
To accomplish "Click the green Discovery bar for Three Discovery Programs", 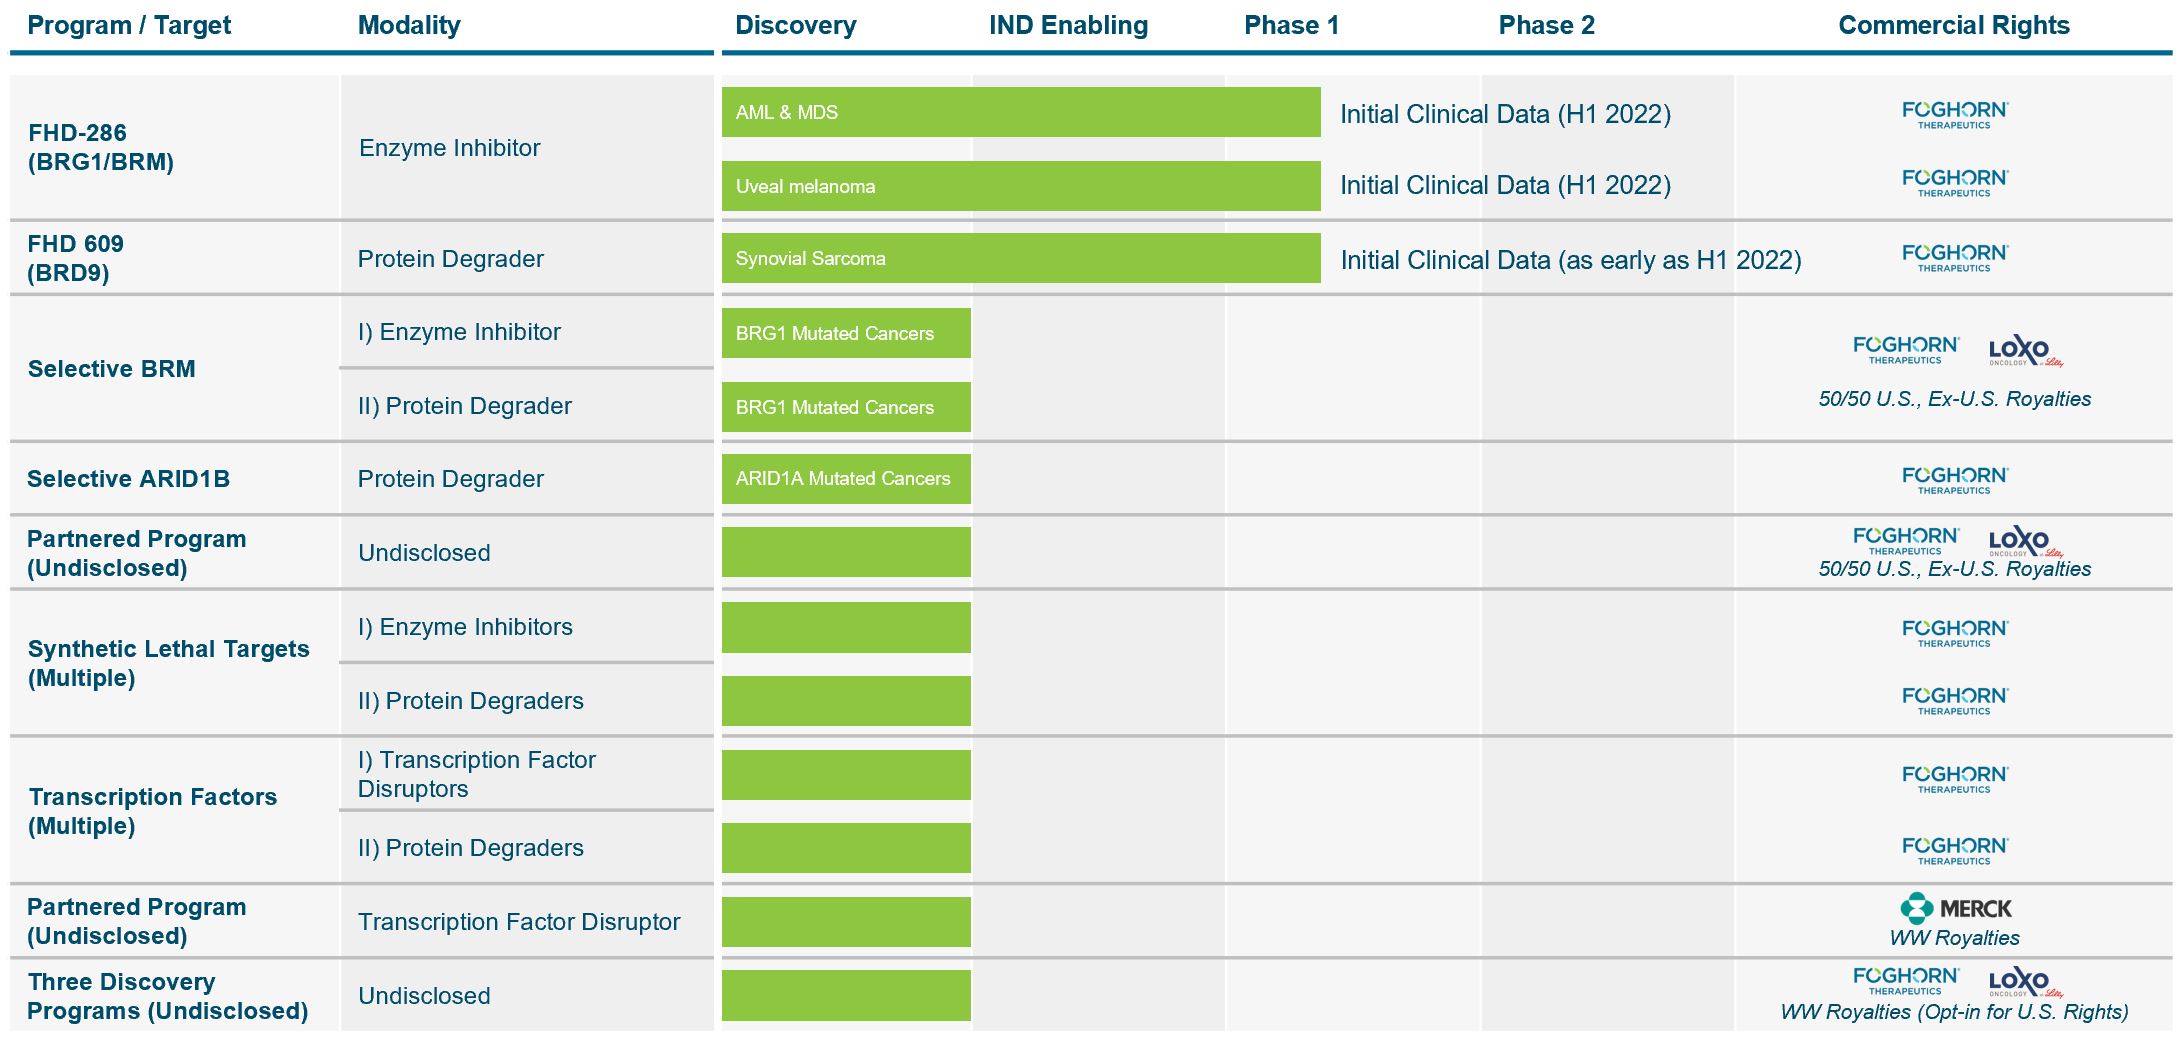I will (x=846, y=995).
